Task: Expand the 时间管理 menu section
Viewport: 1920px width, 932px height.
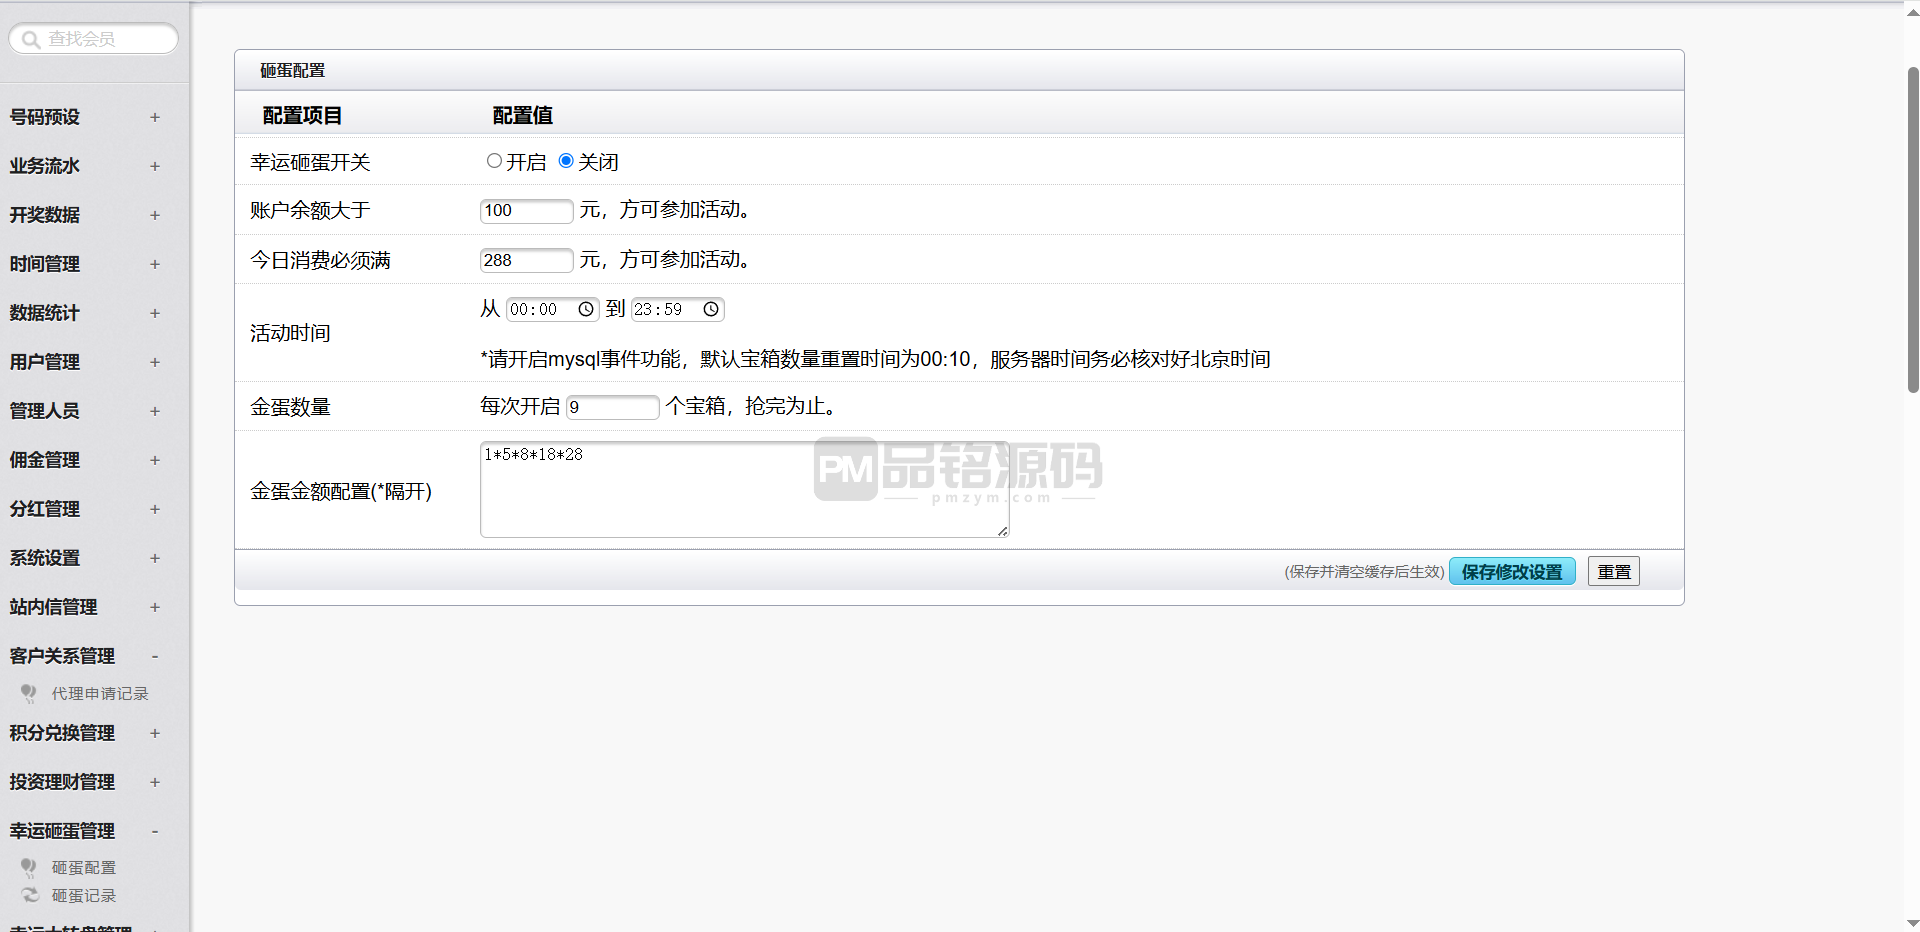Action: 155,264
